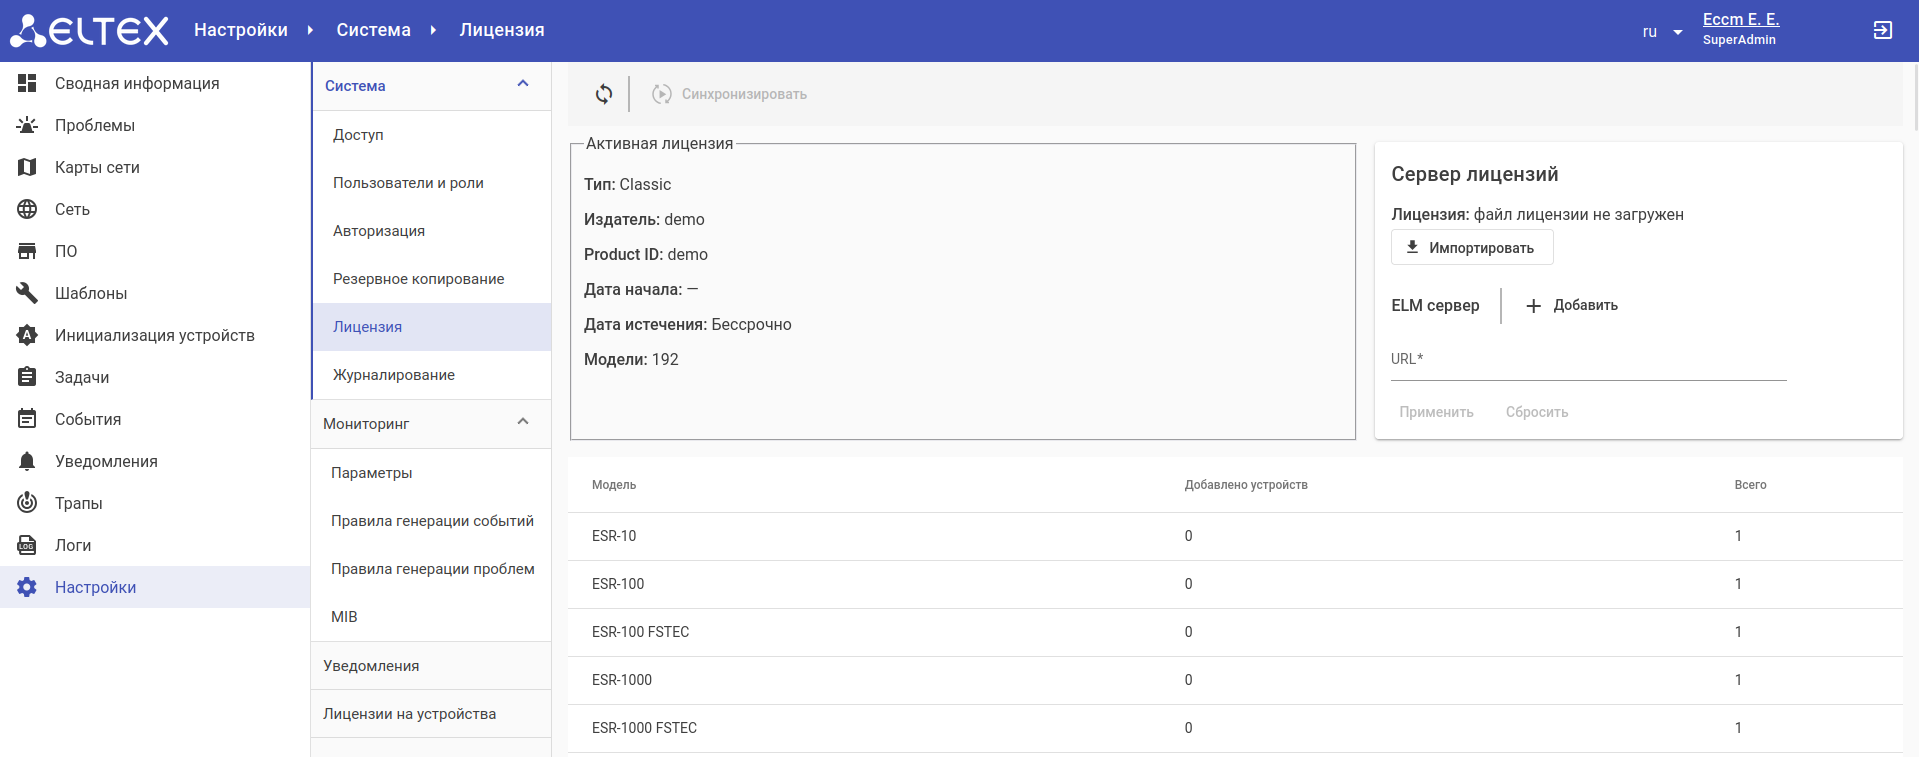Collapse the Система section
This screenshot has height=757, width=1919.
pos(522,85)
